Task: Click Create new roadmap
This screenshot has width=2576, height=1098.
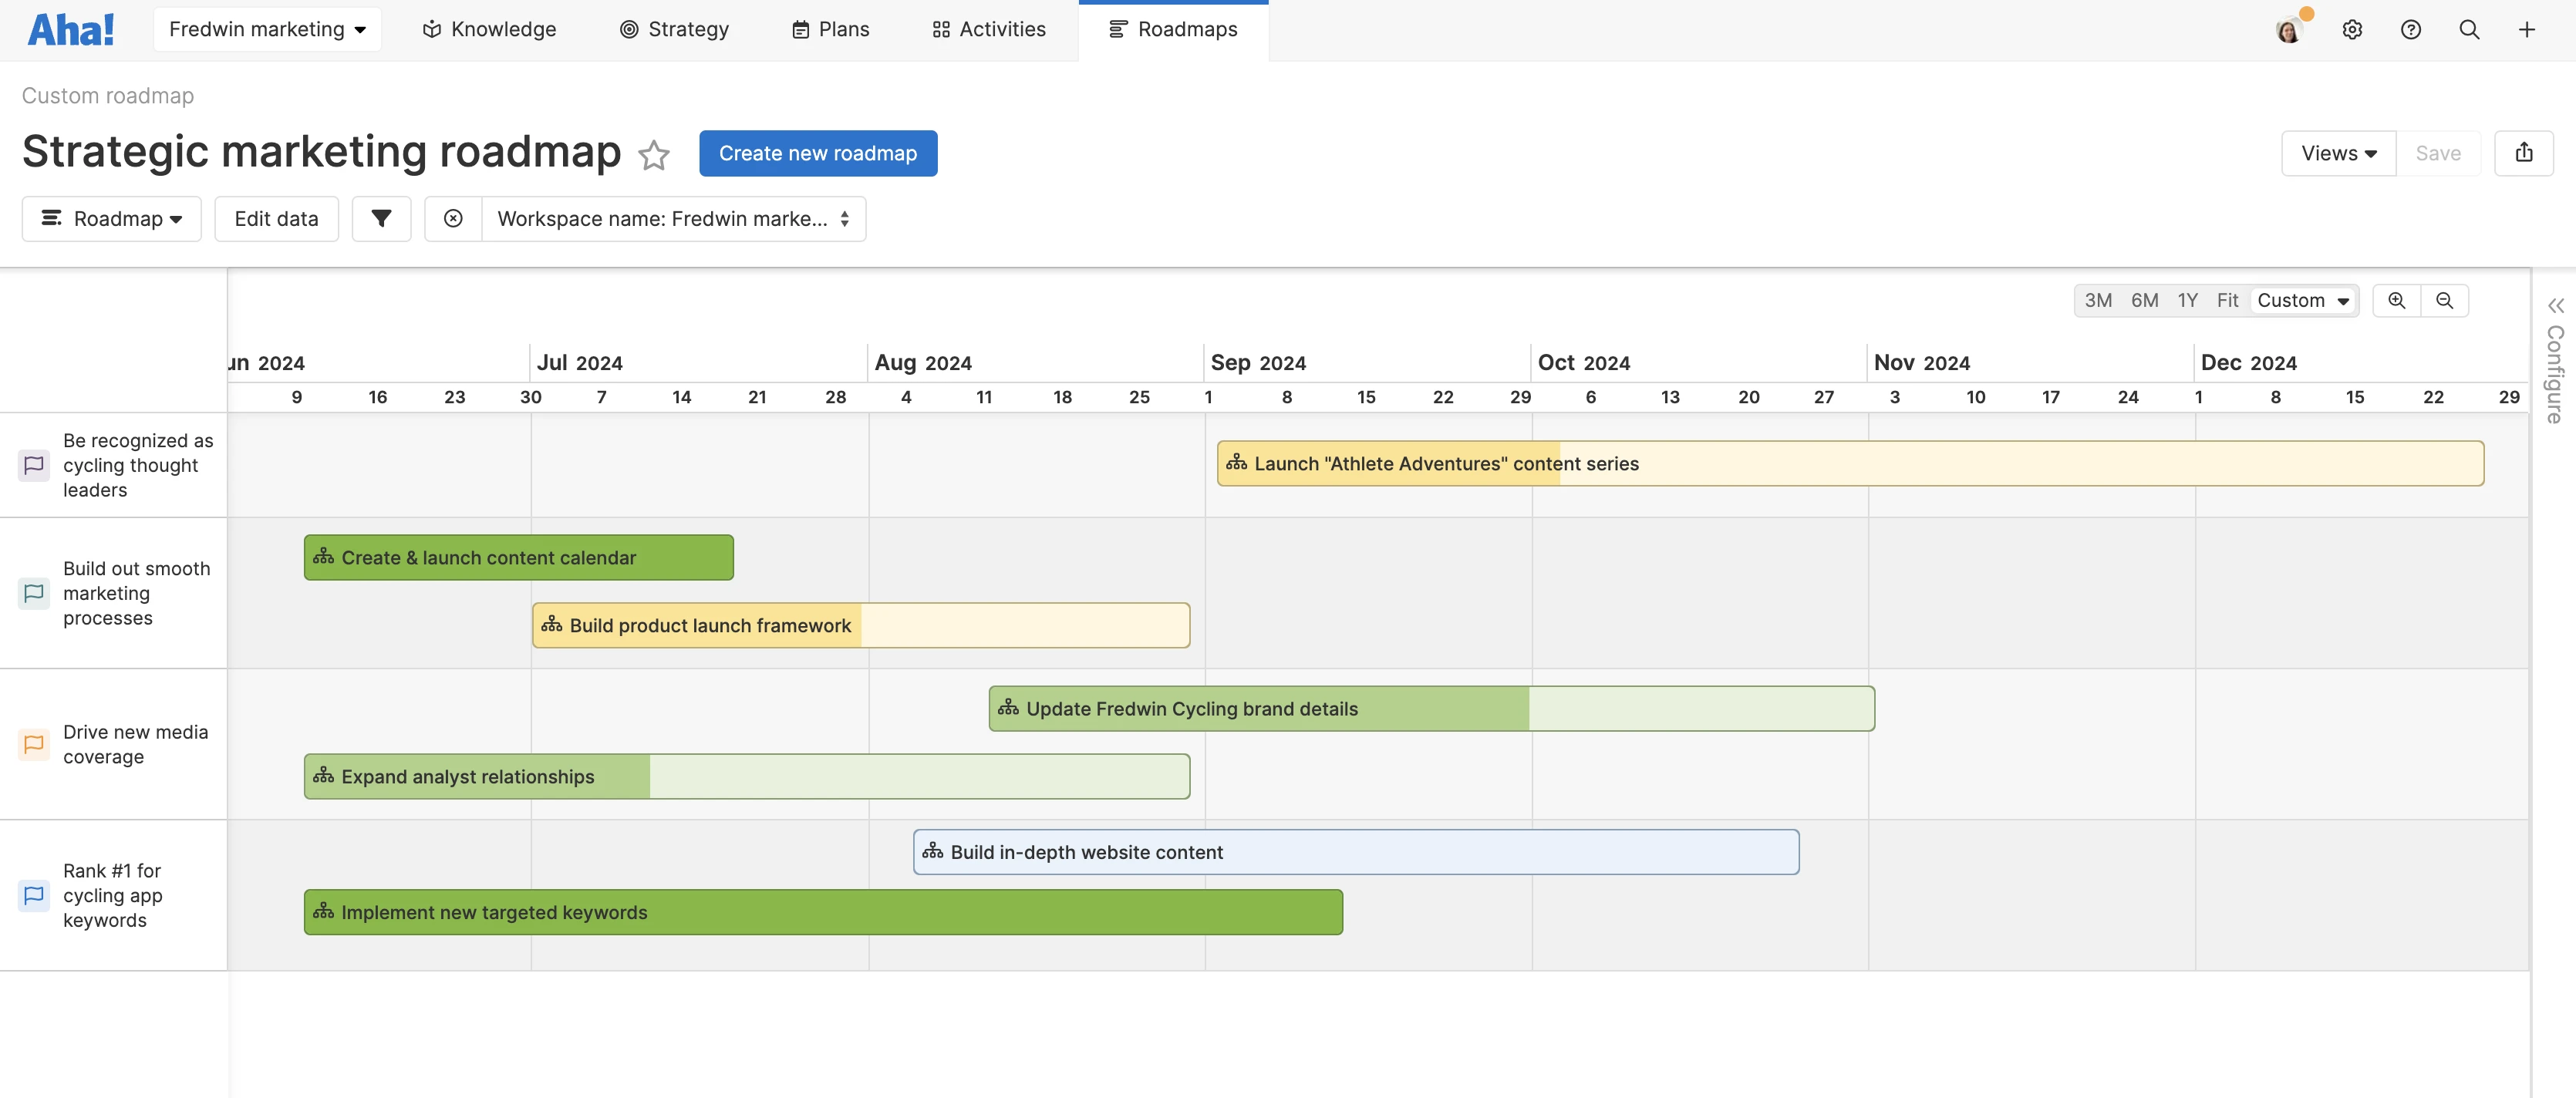Action: 817,153
